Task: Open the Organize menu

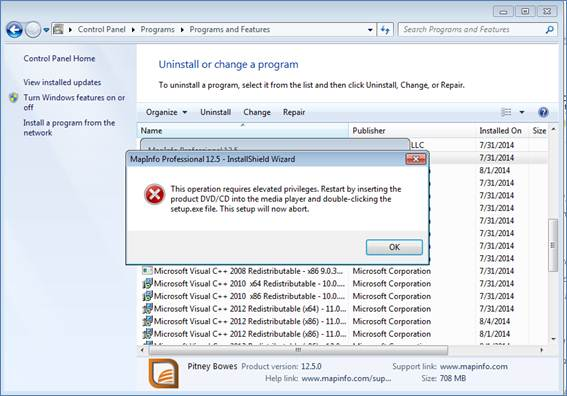Action: tap(166, 112)
